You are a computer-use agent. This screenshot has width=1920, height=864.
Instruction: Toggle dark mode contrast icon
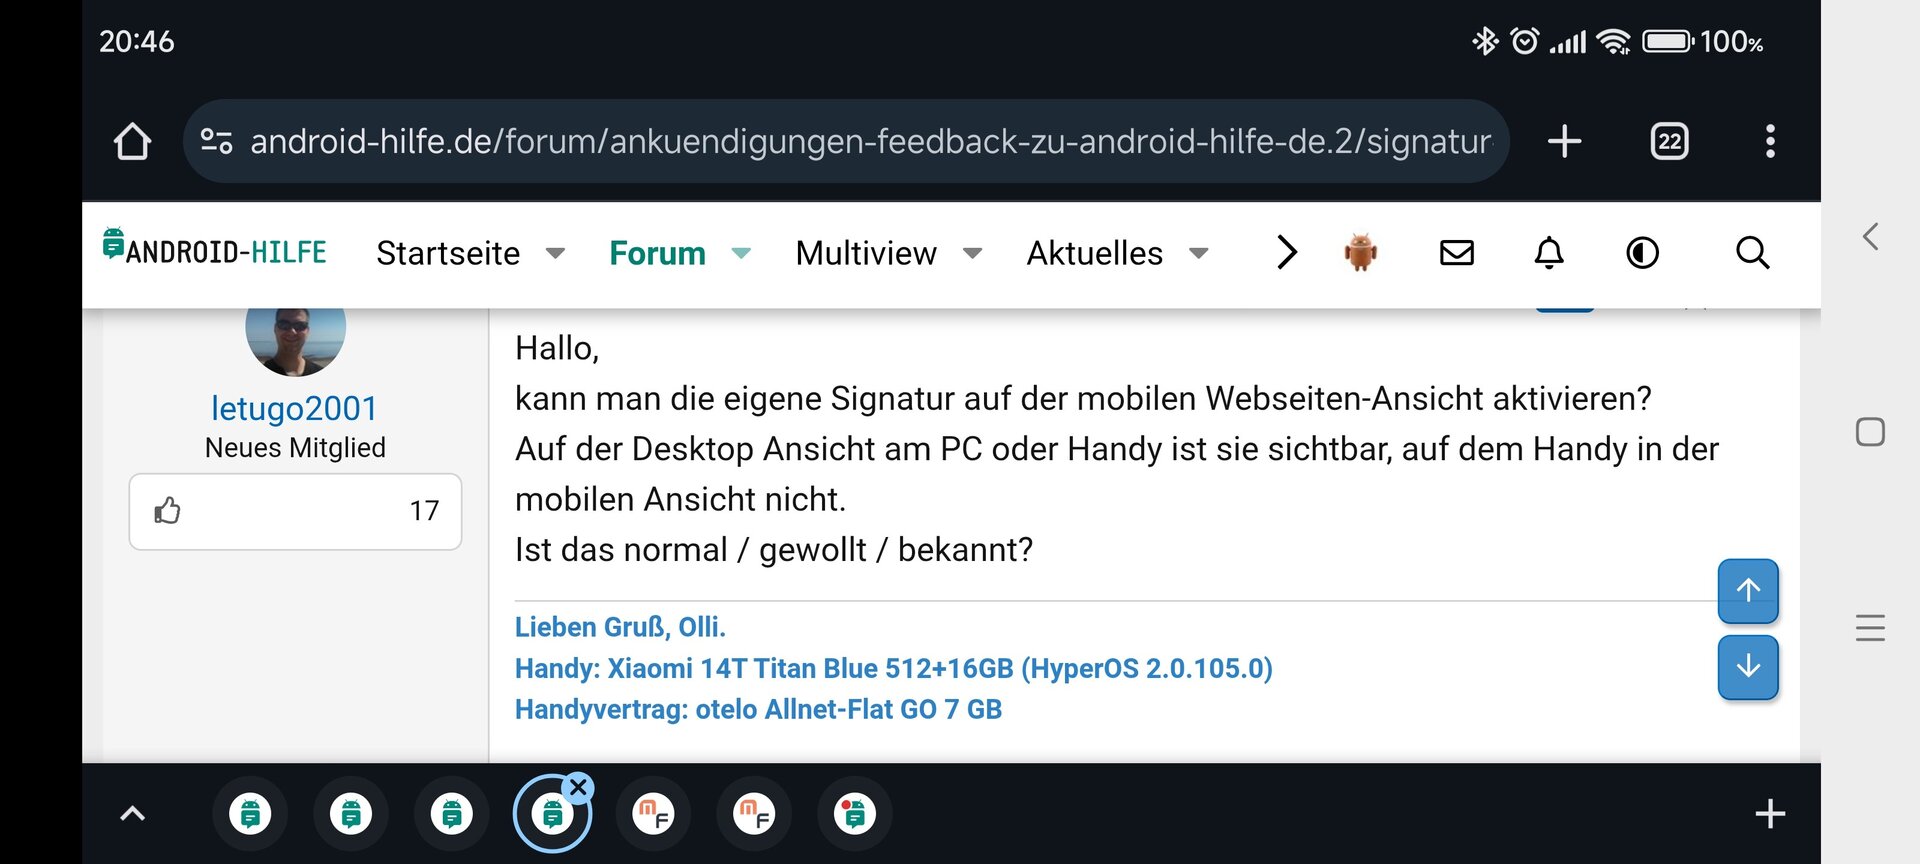[1642, 253]
